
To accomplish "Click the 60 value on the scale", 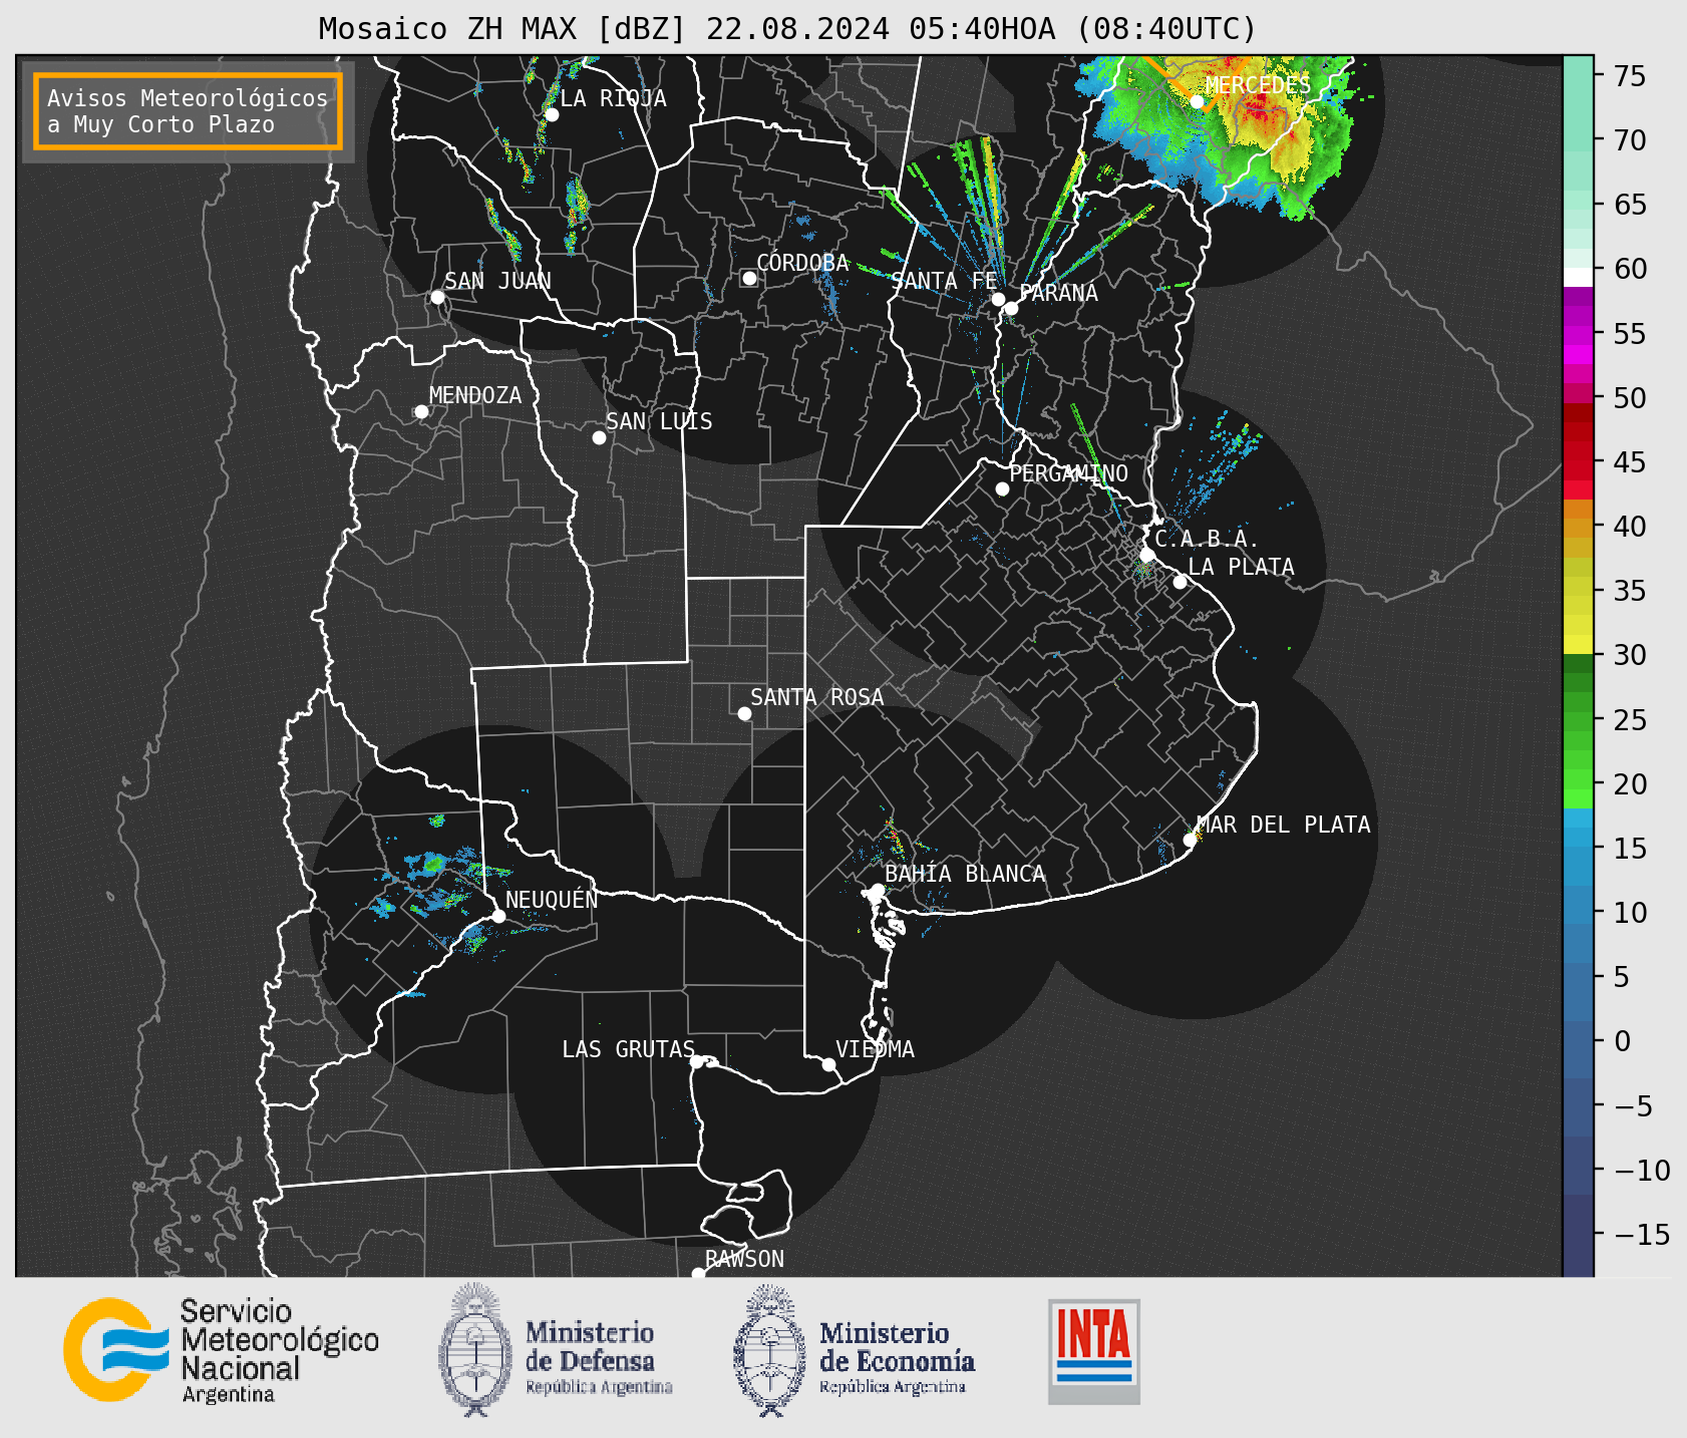I will pyautogui.click(x=1628, y=269).
